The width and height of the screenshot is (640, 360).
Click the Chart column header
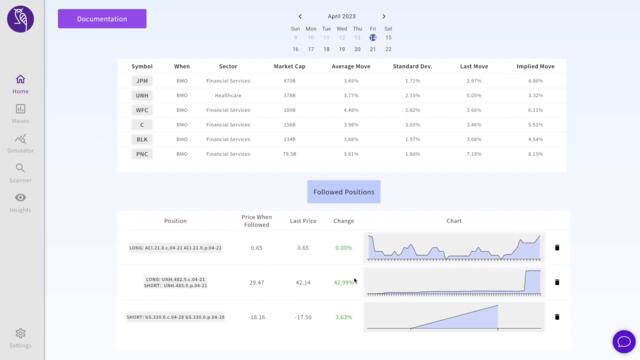(x=454, y=221)
